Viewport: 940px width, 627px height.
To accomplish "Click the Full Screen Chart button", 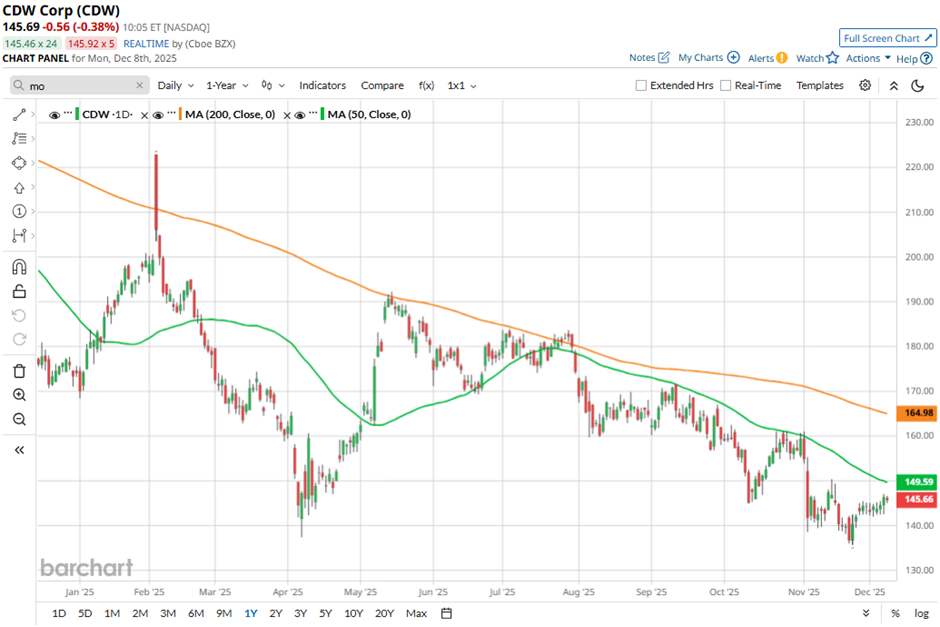I will [x=887, y=38].
